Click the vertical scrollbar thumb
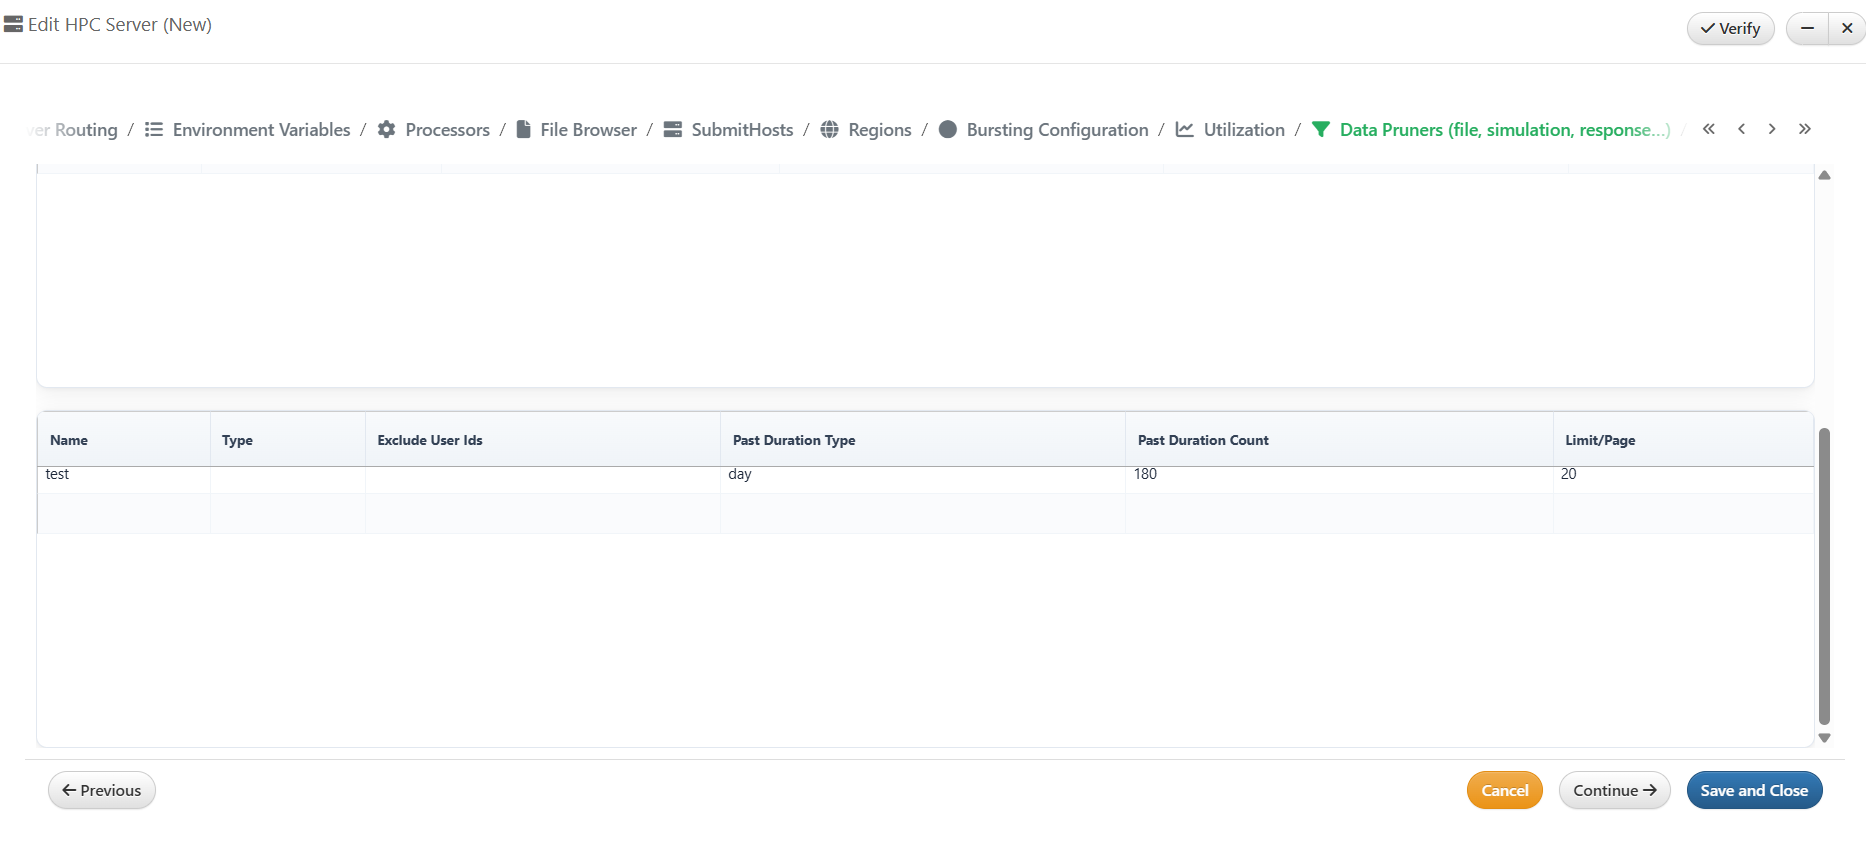Viewport: 1866px width, 844px height. (1824, 575)
